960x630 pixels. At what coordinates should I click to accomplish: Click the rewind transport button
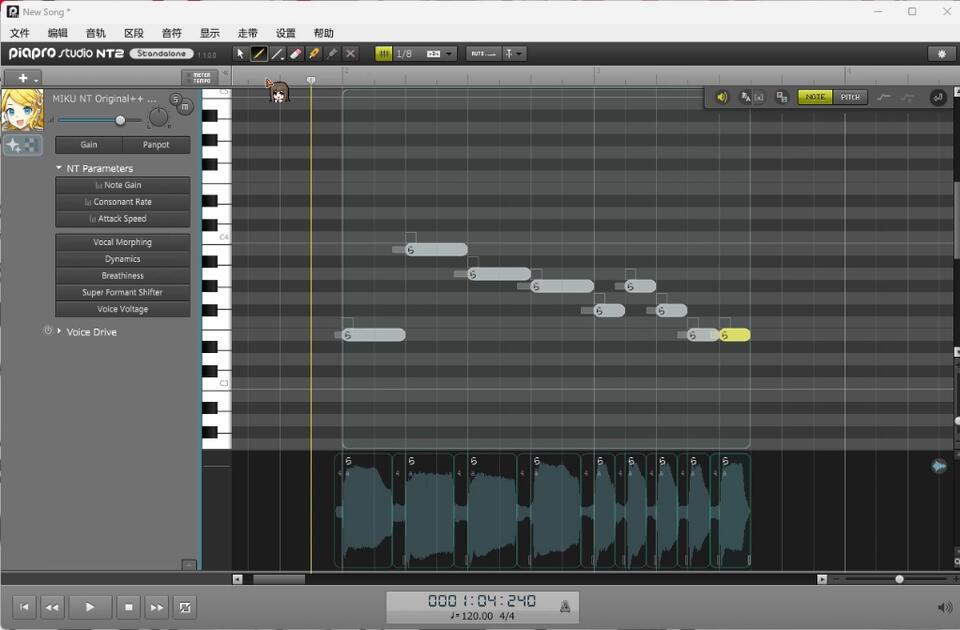[52, 607]
